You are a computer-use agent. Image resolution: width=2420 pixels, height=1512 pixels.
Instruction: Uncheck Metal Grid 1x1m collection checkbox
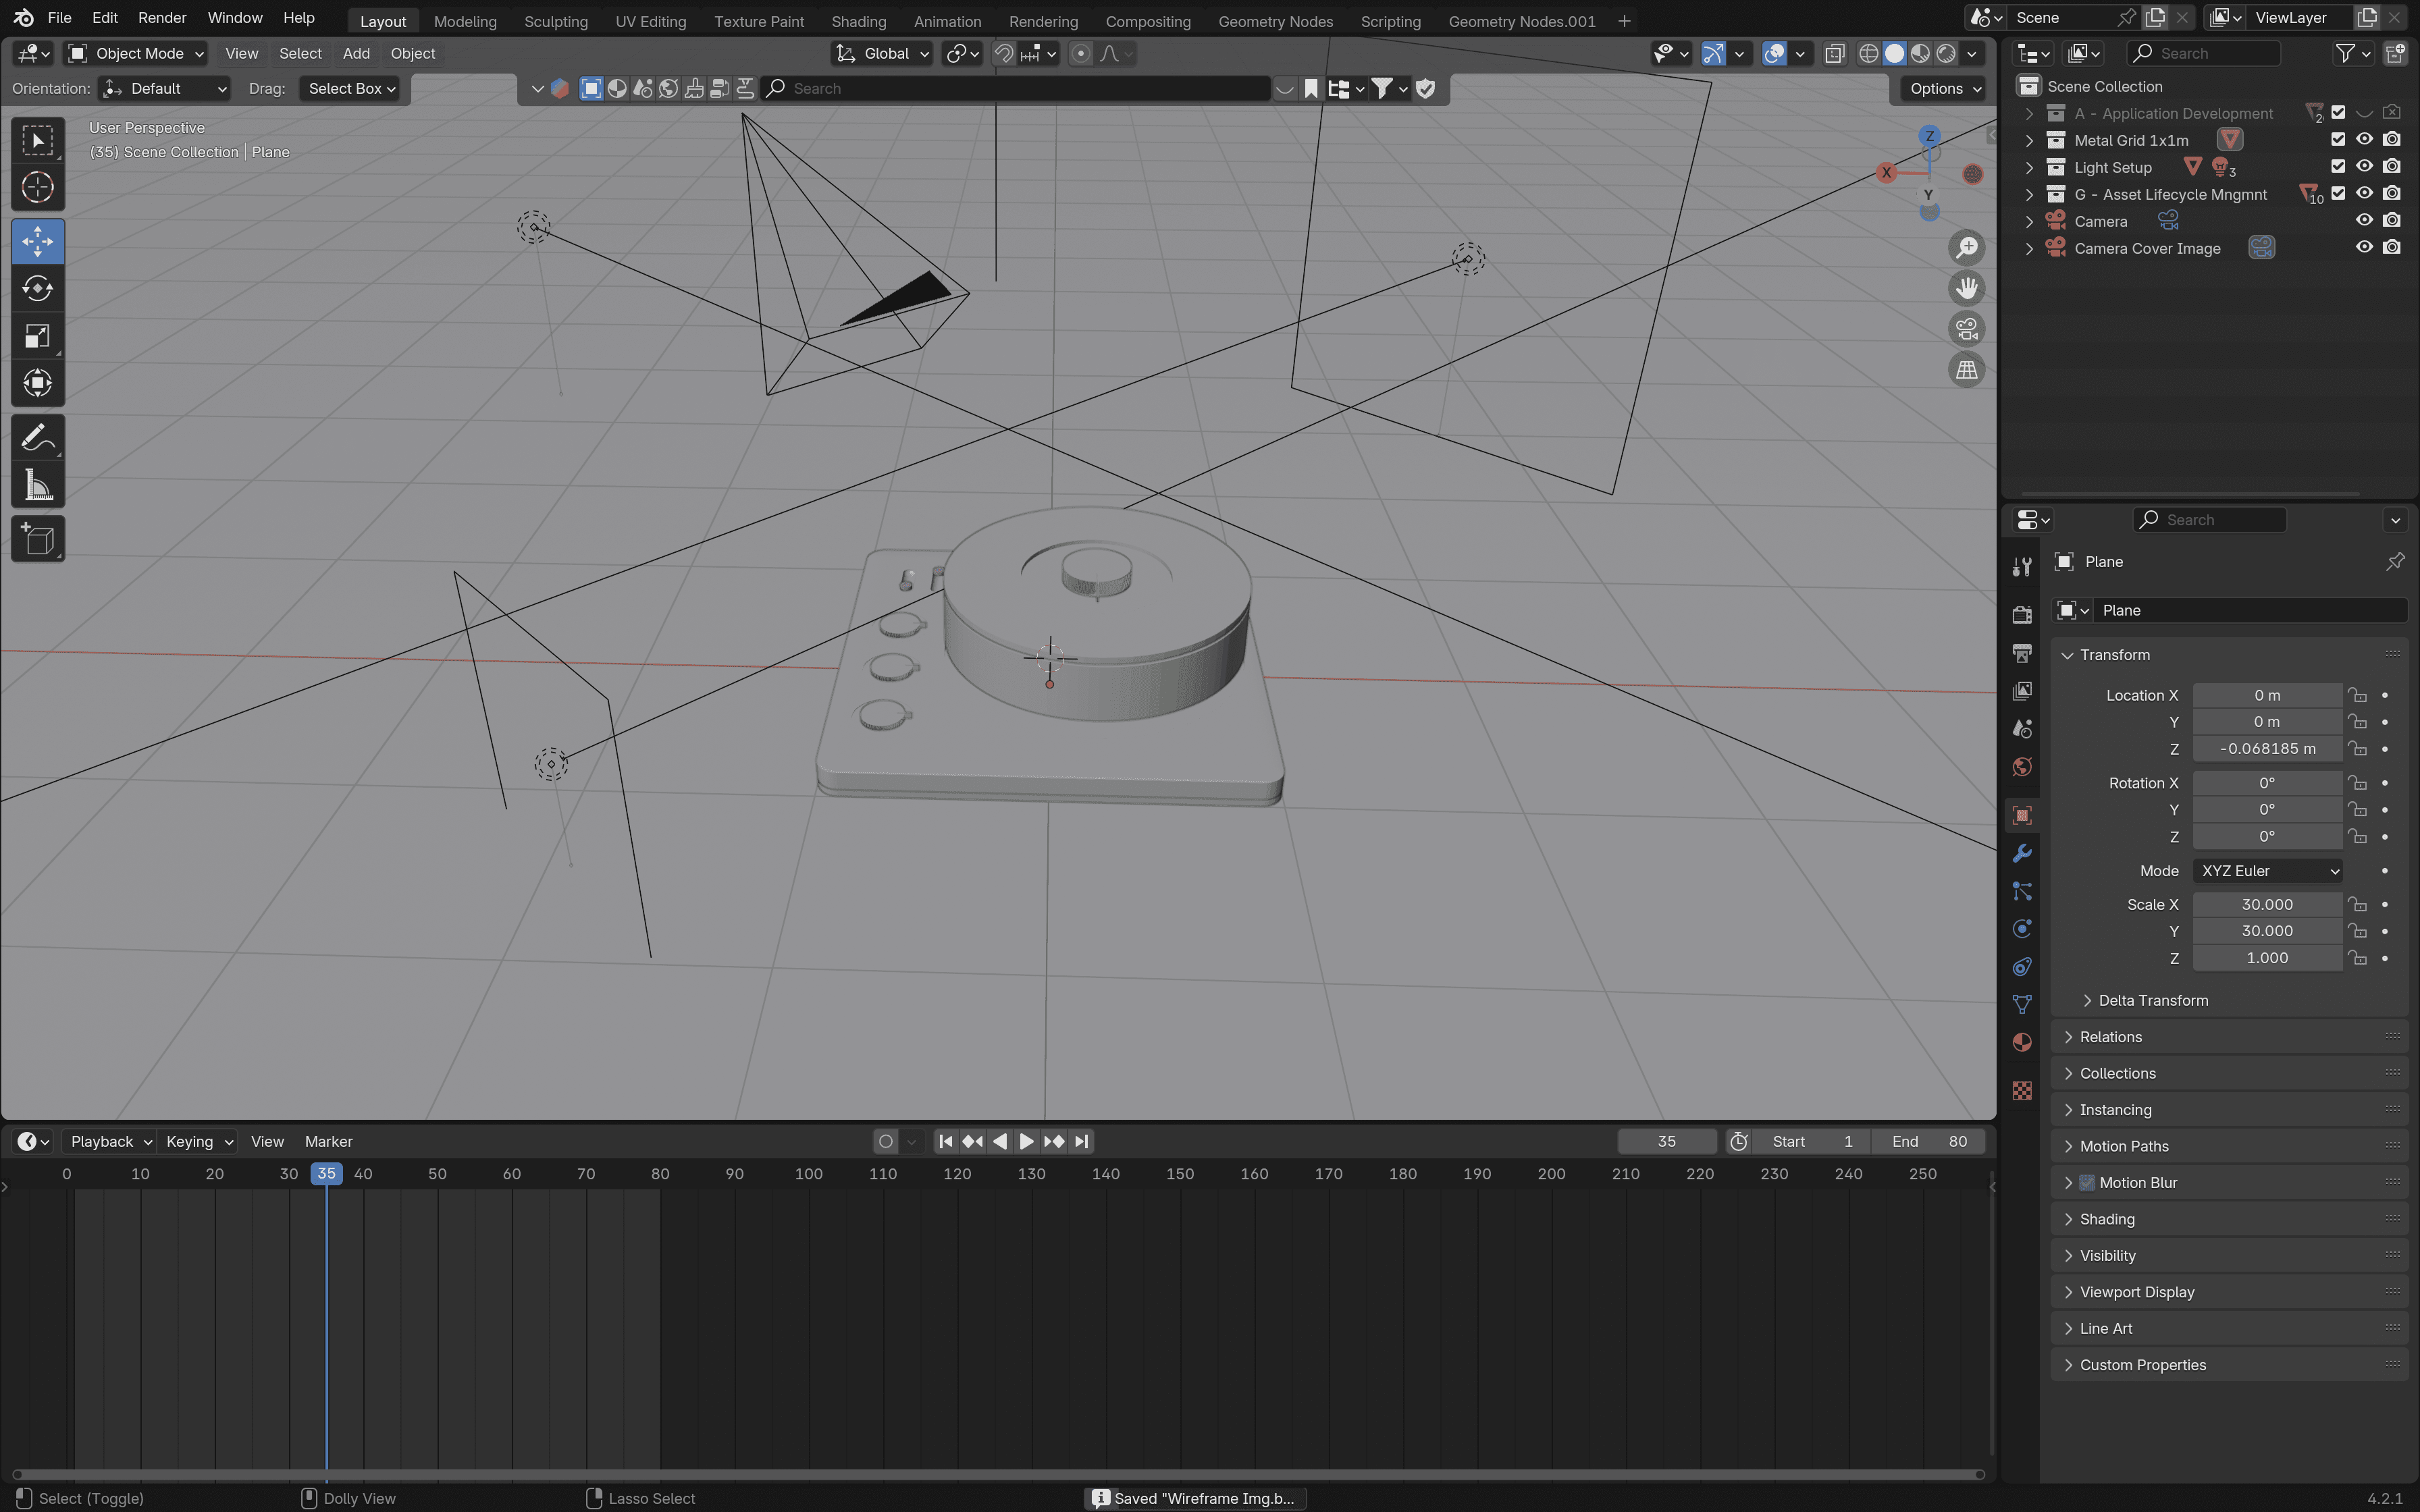[x=2338, y=140]
